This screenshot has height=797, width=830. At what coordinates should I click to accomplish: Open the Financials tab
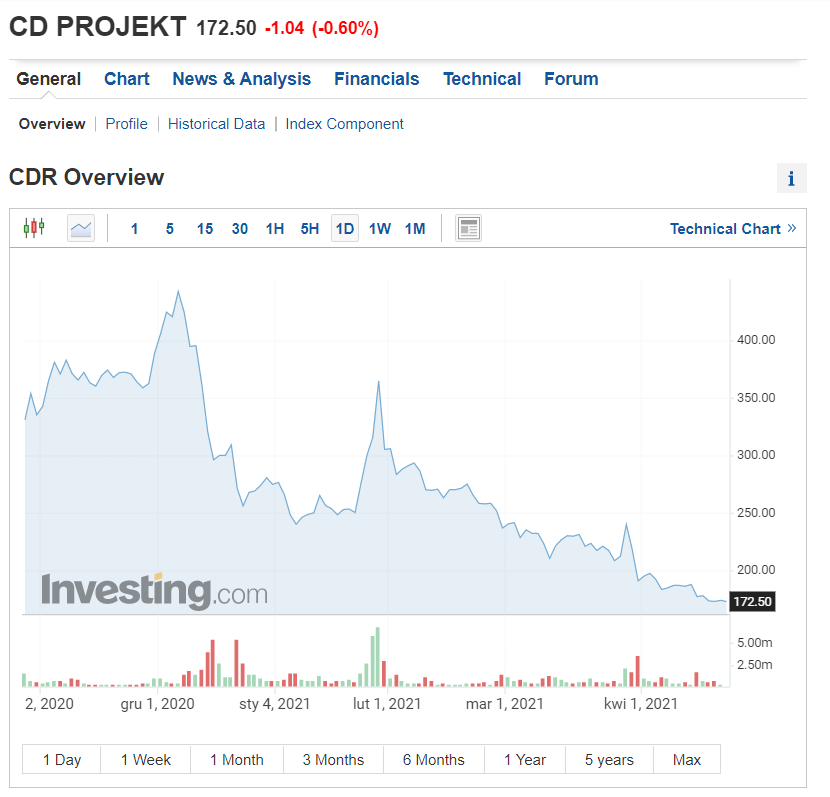tap(376, 79)
